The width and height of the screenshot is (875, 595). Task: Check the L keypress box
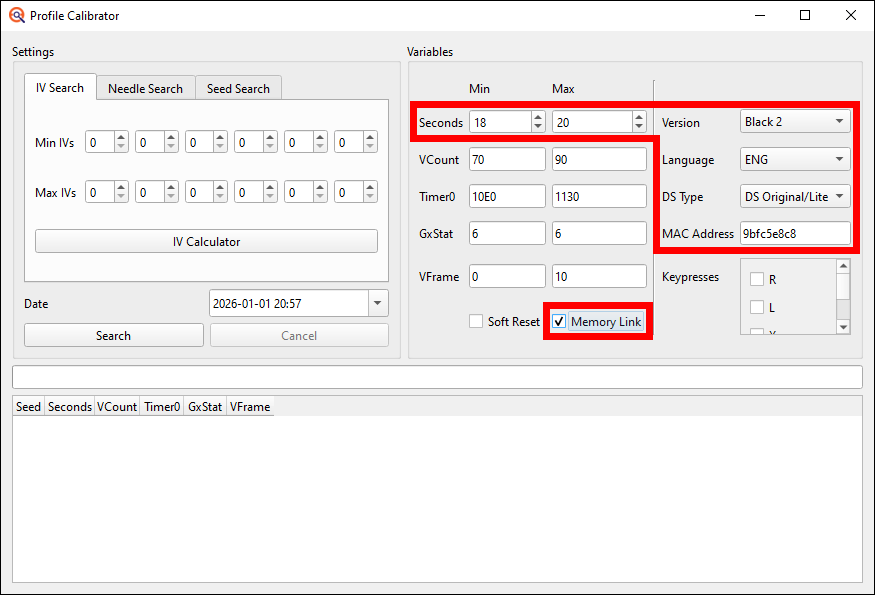tap(757, 307)
